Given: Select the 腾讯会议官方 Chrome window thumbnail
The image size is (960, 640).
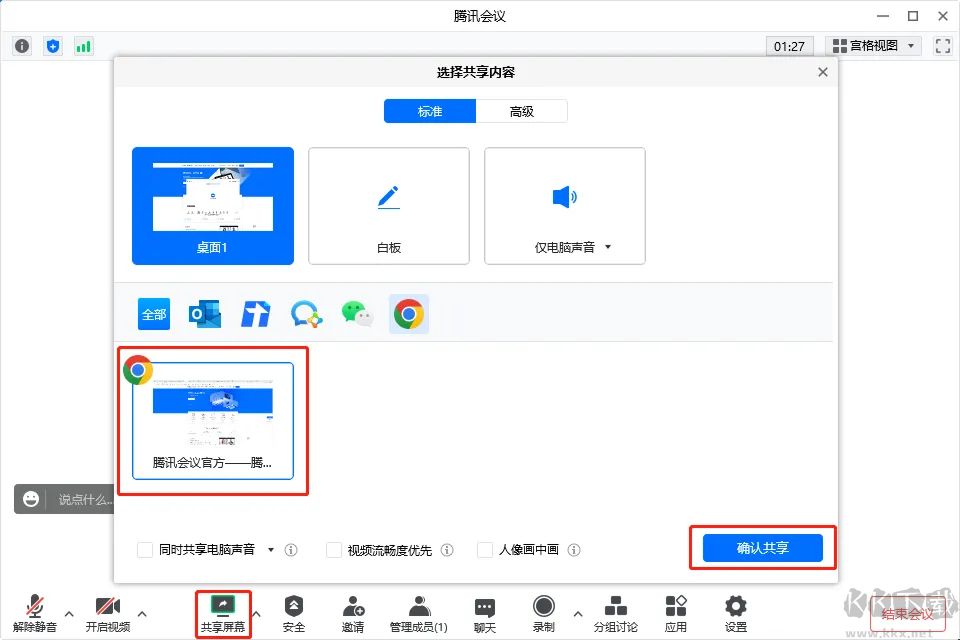Looking at the screenshot, I should [x=213, y=420].
